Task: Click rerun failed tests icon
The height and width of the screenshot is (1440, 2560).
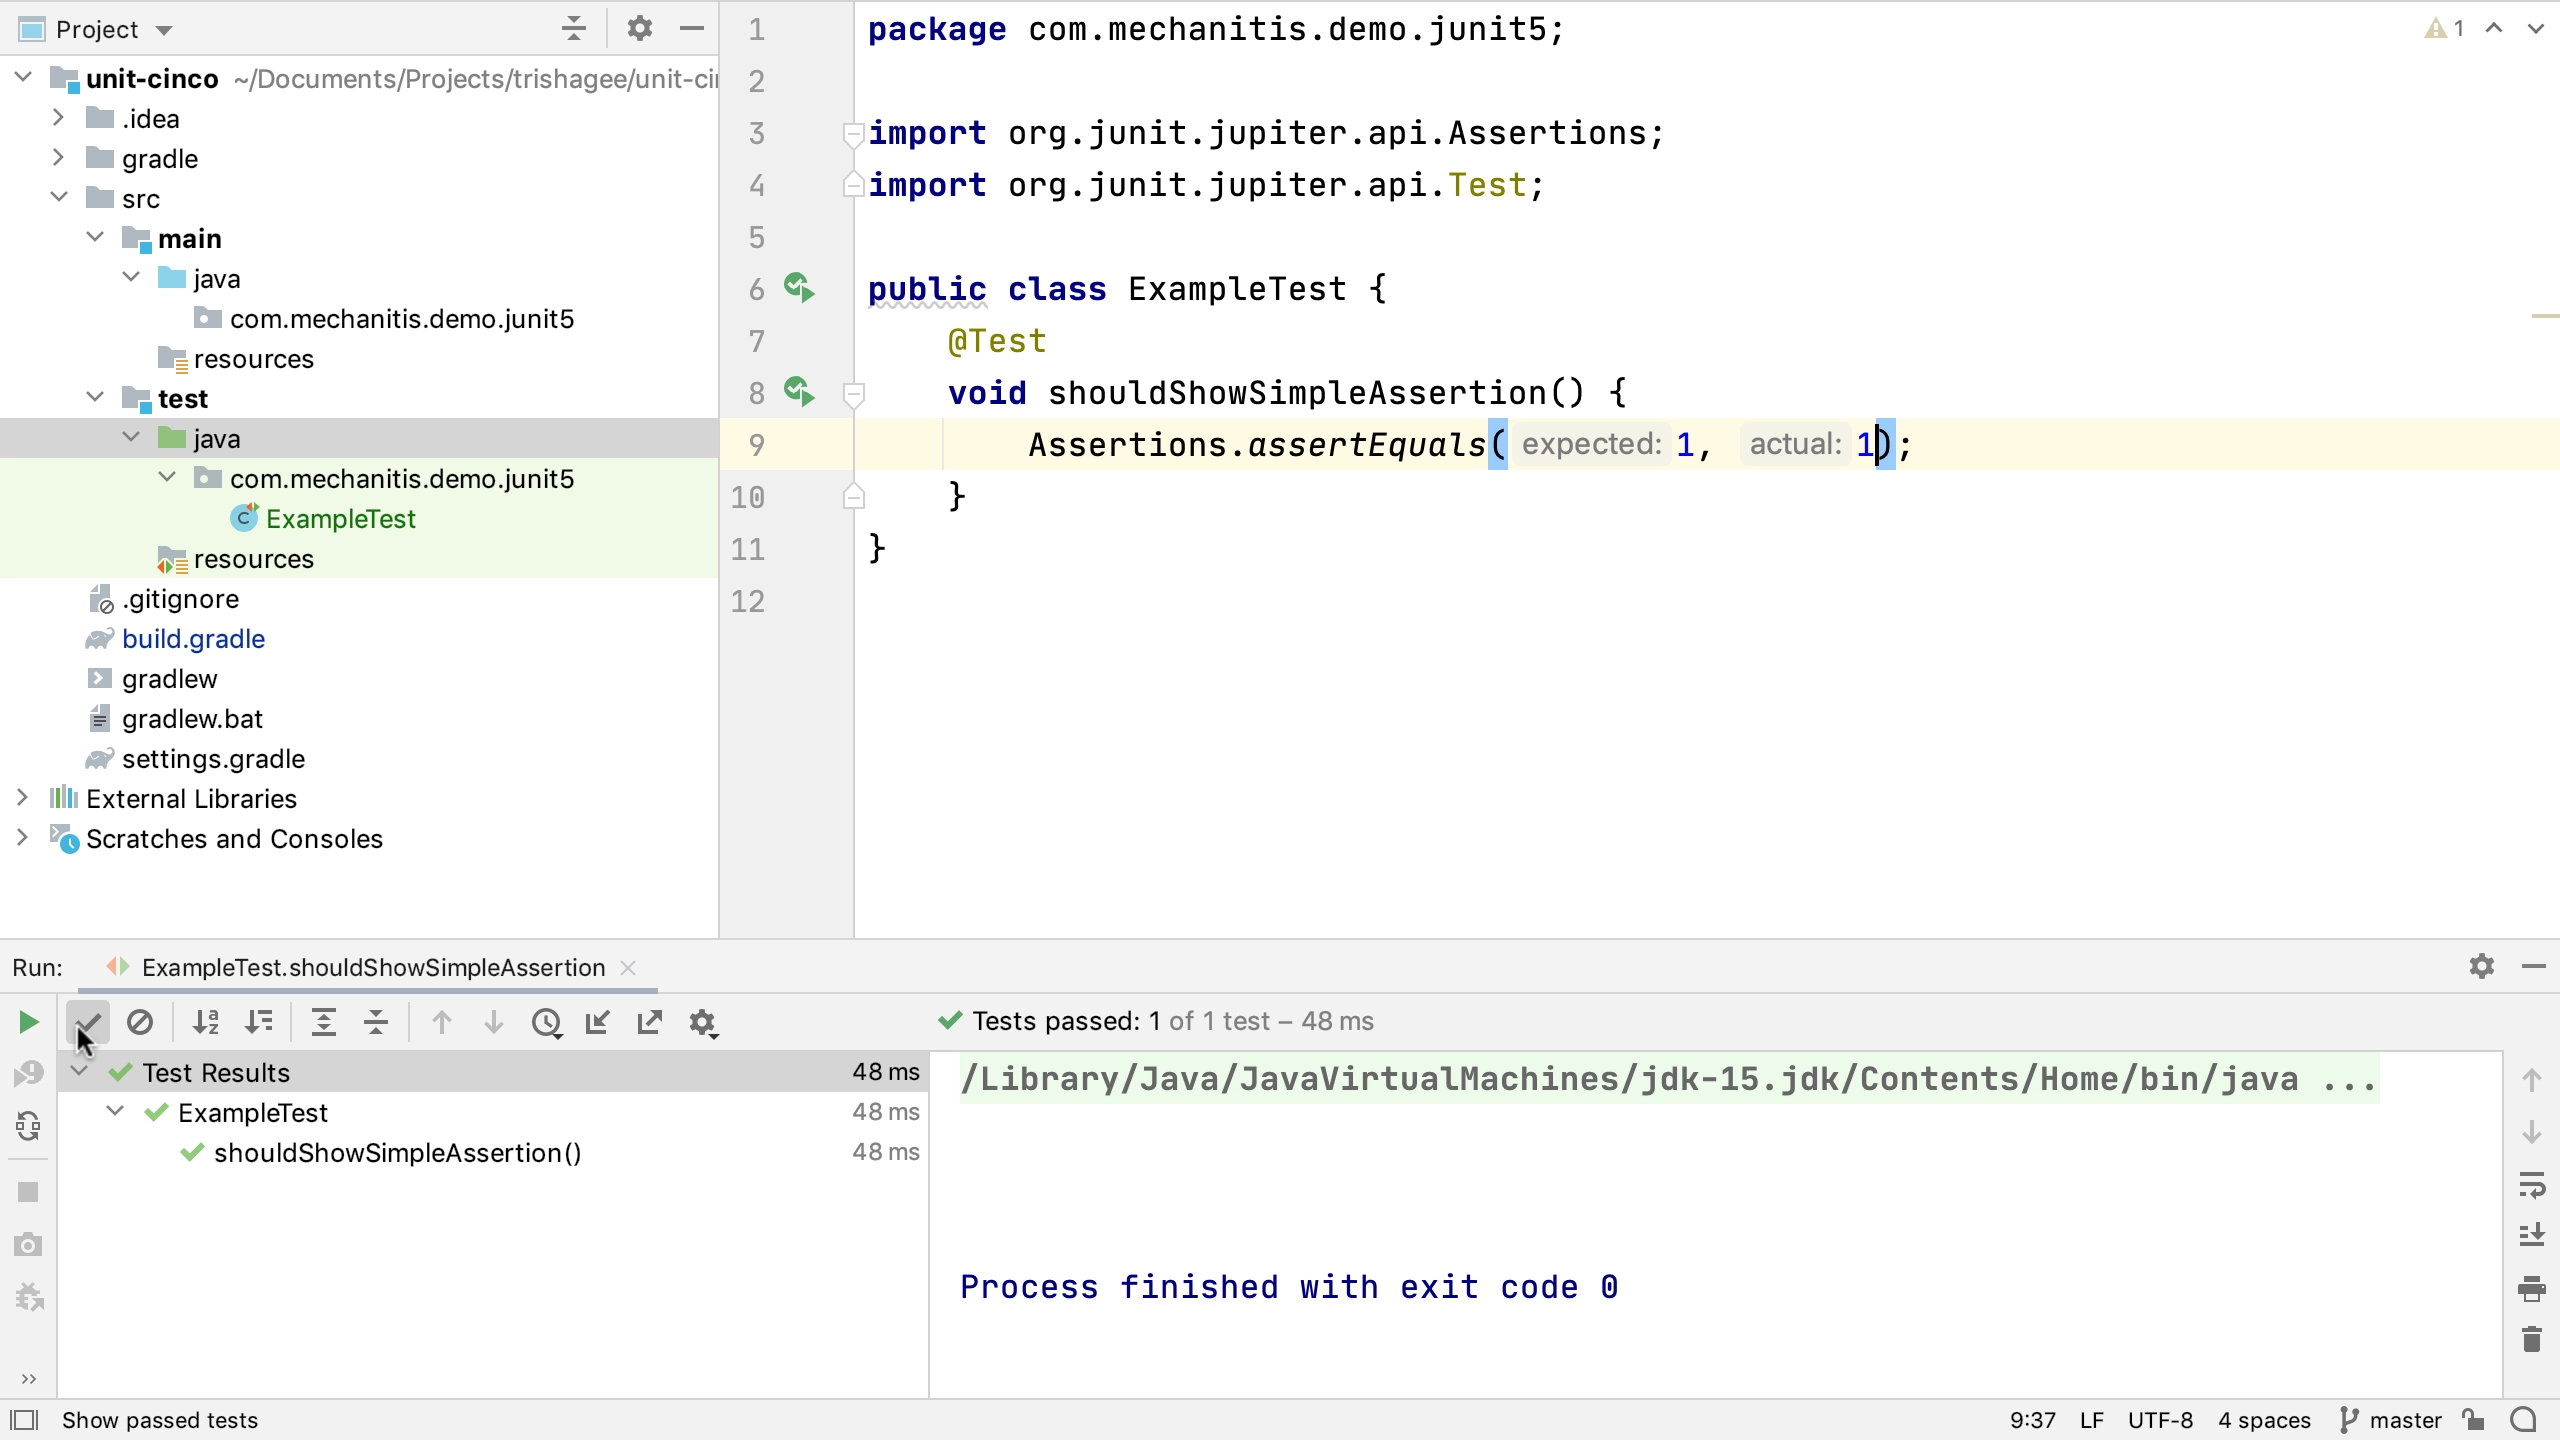Action: coord(28,1073)
